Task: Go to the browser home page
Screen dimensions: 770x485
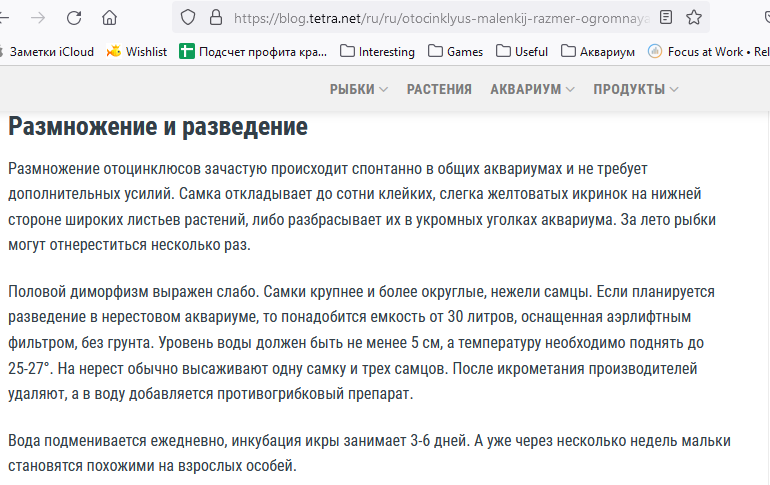Action: point(109,18)
